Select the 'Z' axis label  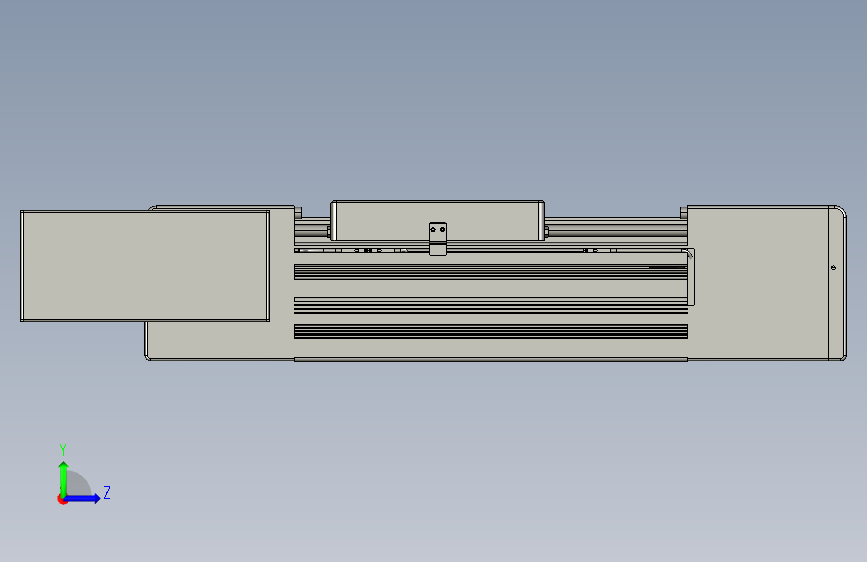point(107,492)
